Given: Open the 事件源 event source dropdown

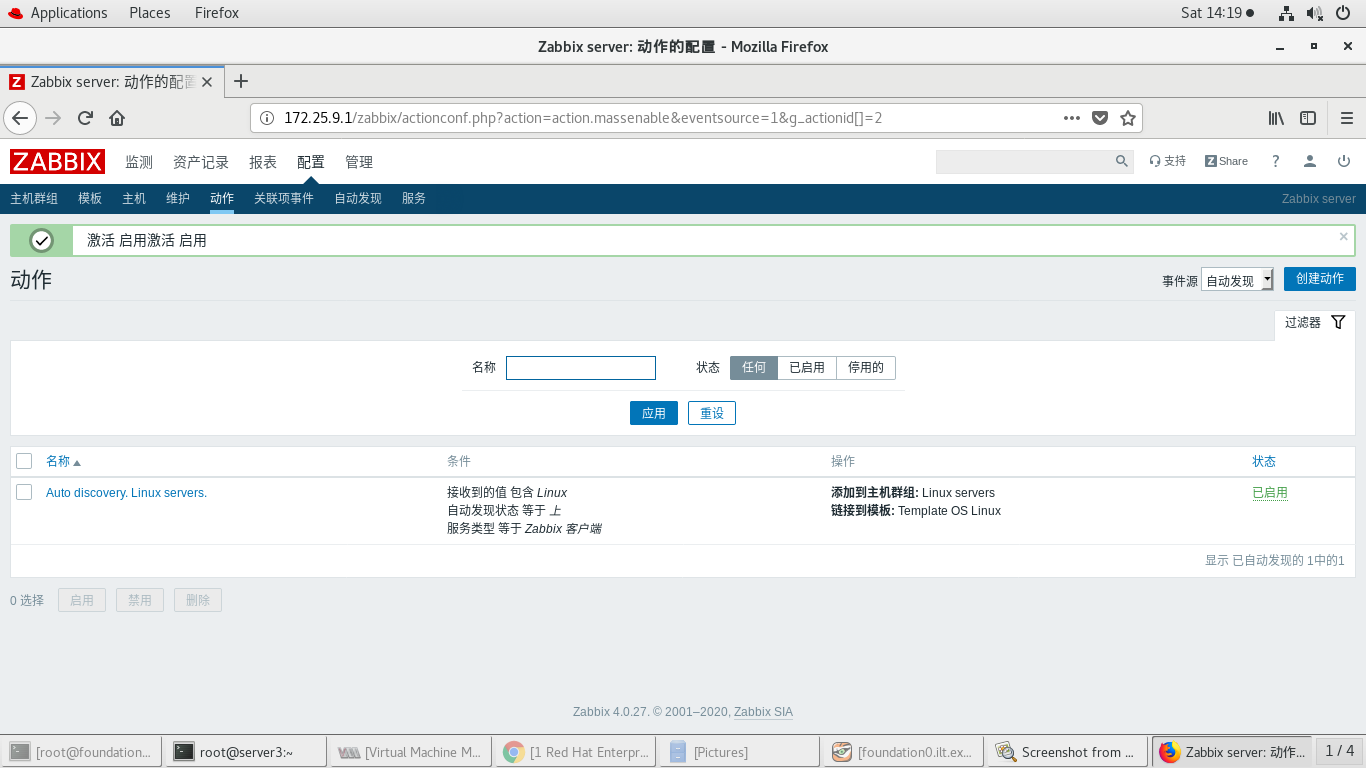Looking at the screenshot, I should (1237, 279).
